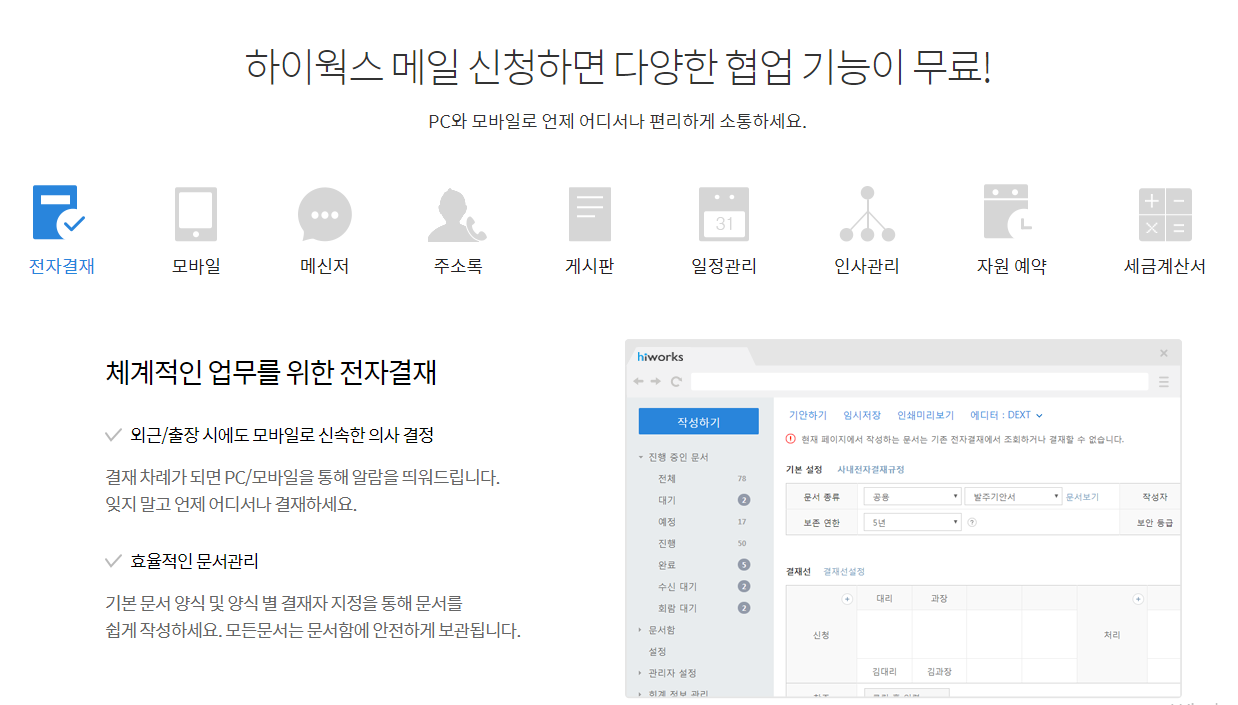The width and height of the screenshot is (1238, 705).
Task: Click the 대리 column header cell
Action: click(x=883, y=599)
